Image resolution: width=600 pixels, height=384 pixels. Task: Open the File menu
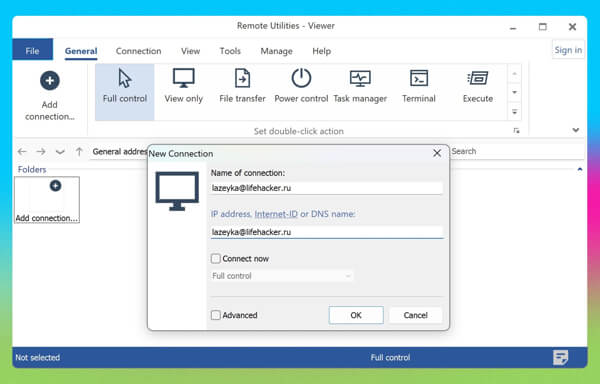(x=33, y=50)
